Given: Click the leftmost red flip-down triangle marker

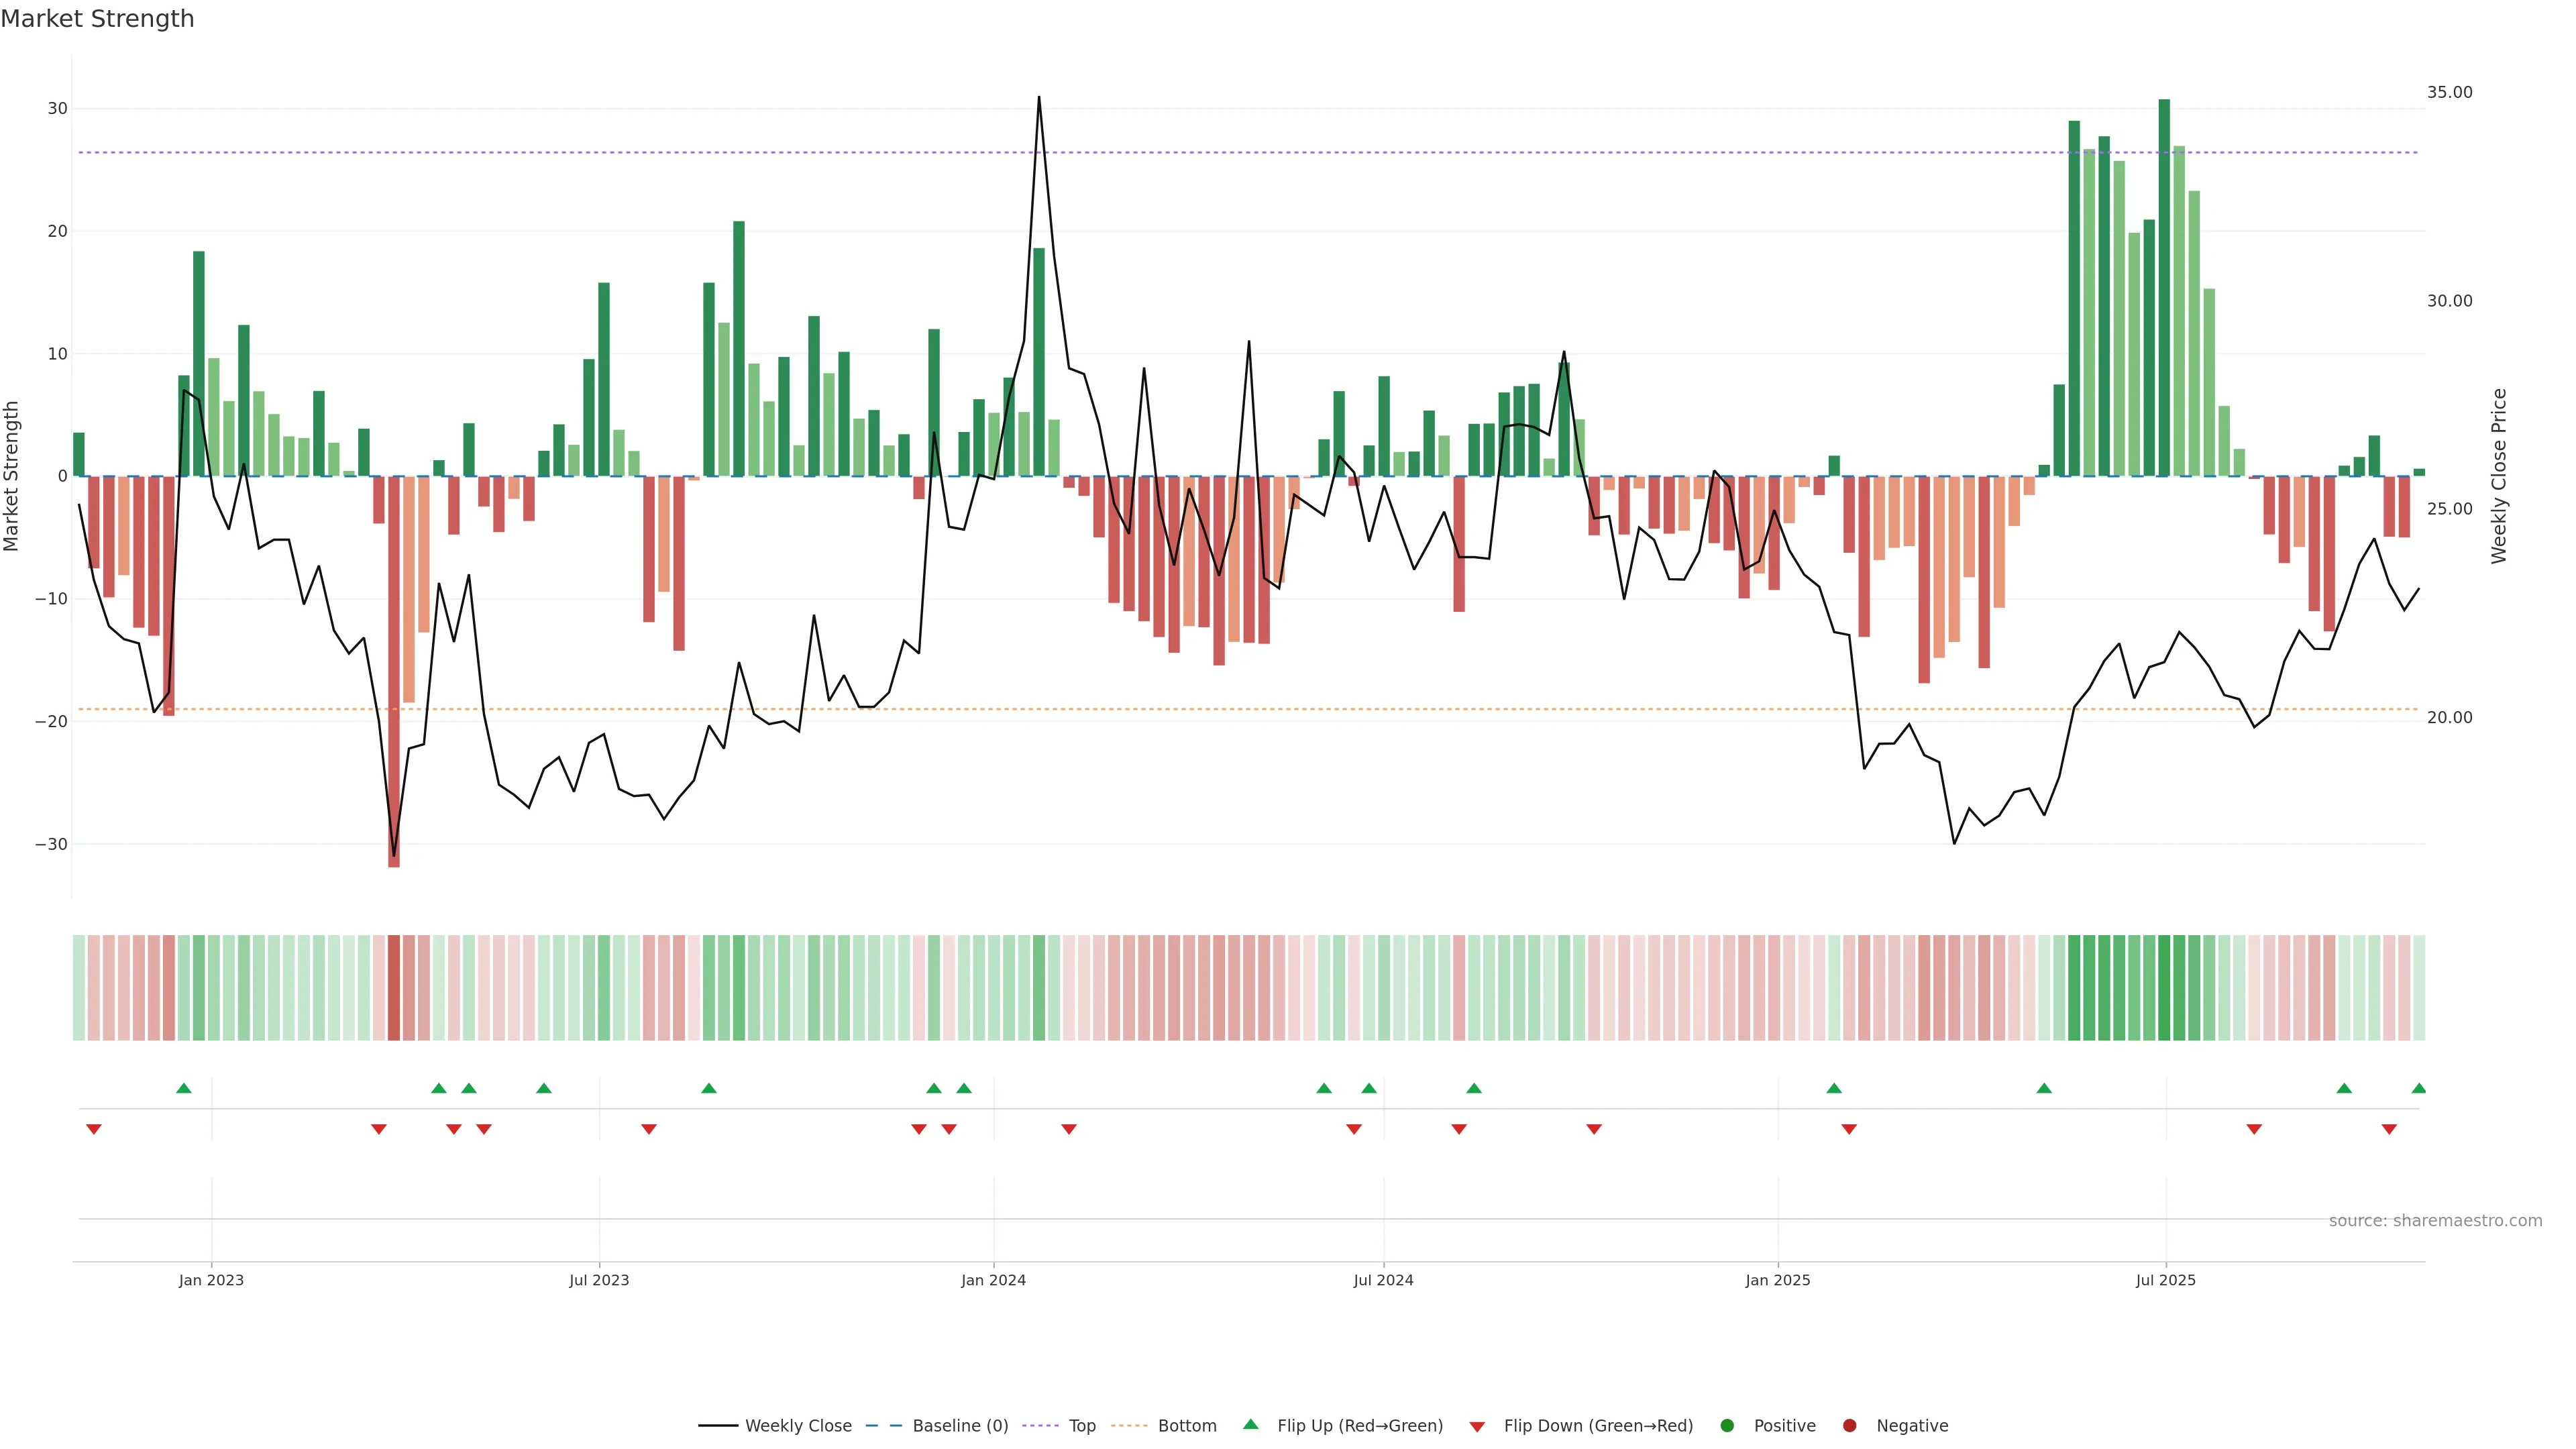Looking at the screenshot, I should tap(94, 1129).
